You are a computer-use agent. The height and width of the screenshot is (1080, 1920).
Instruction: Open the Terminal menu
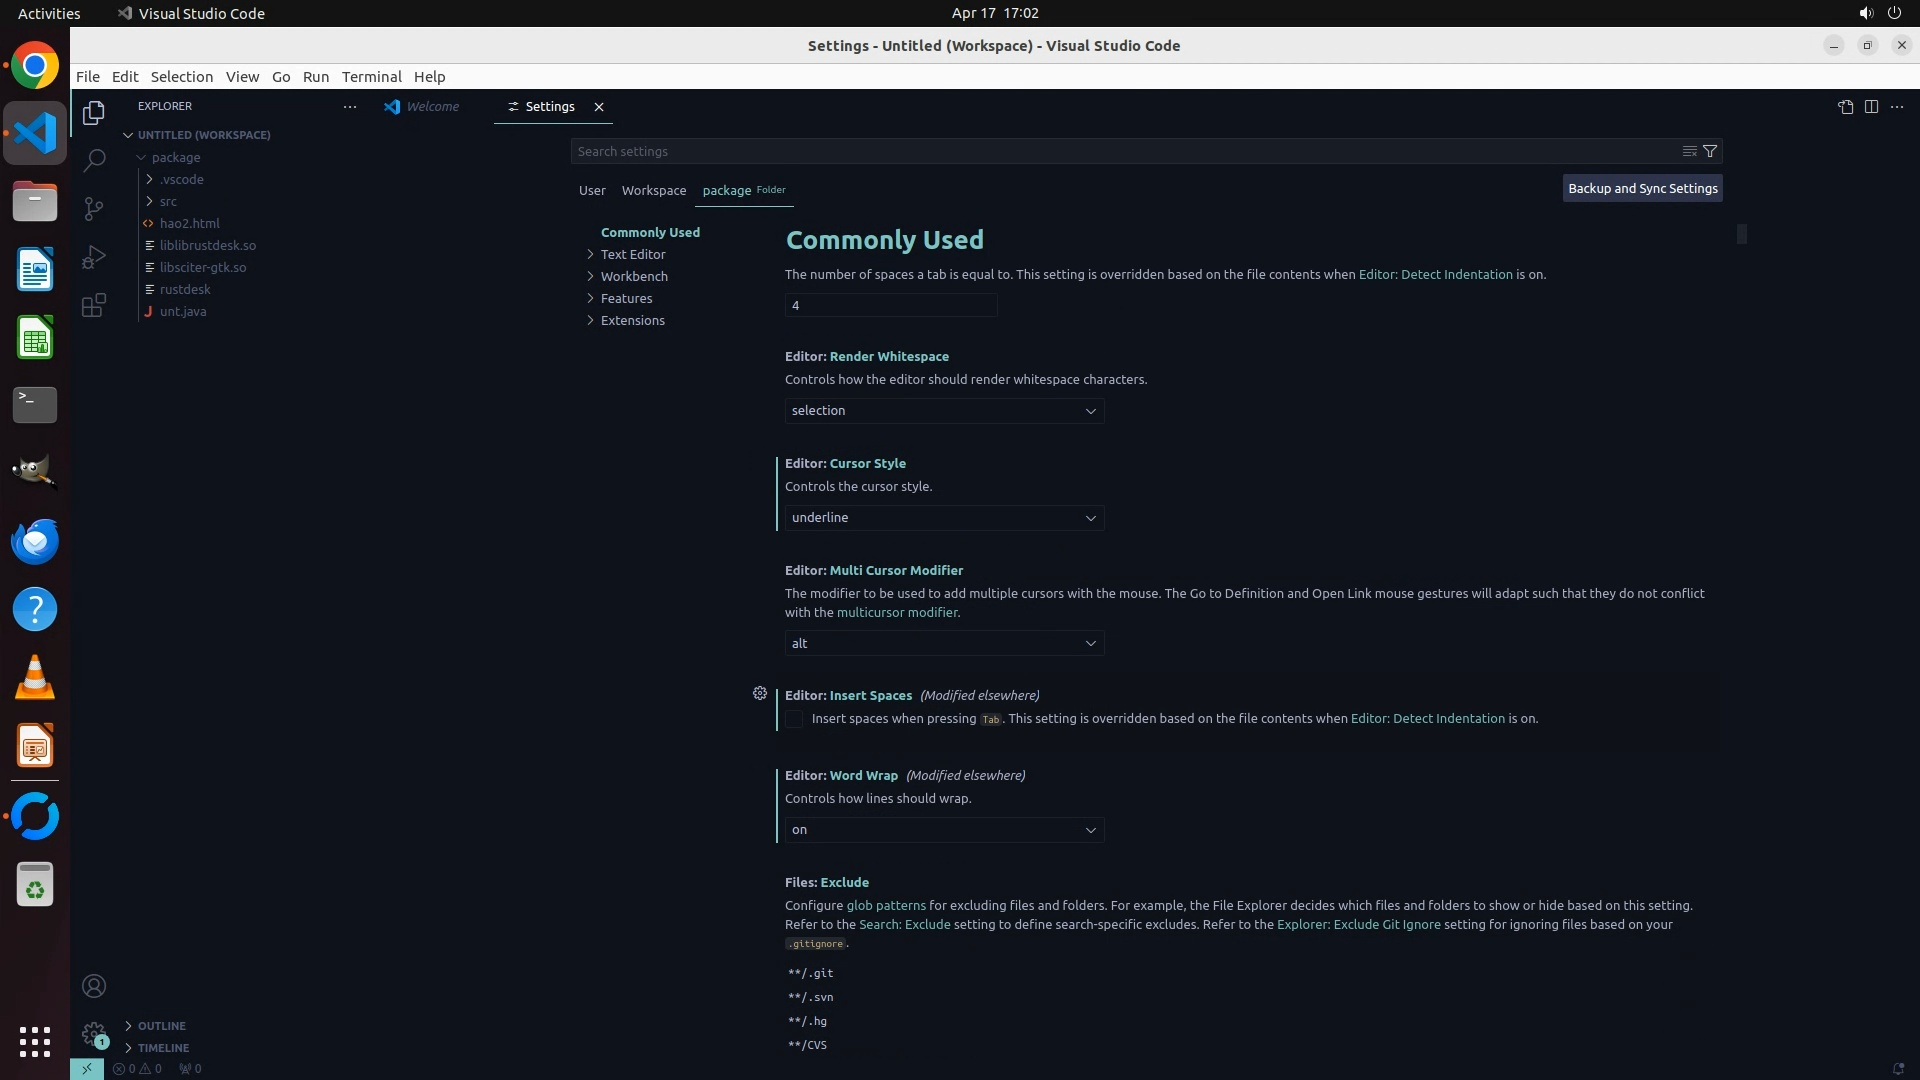point(371,77)
